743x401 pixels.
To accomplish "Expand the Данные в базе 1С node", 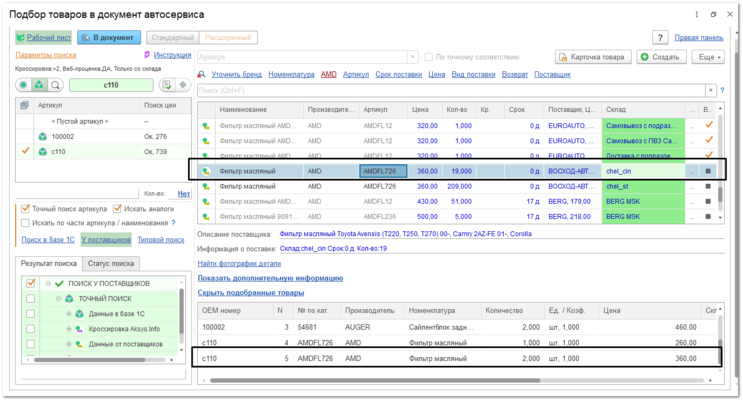I will click(x=69, y=314).
